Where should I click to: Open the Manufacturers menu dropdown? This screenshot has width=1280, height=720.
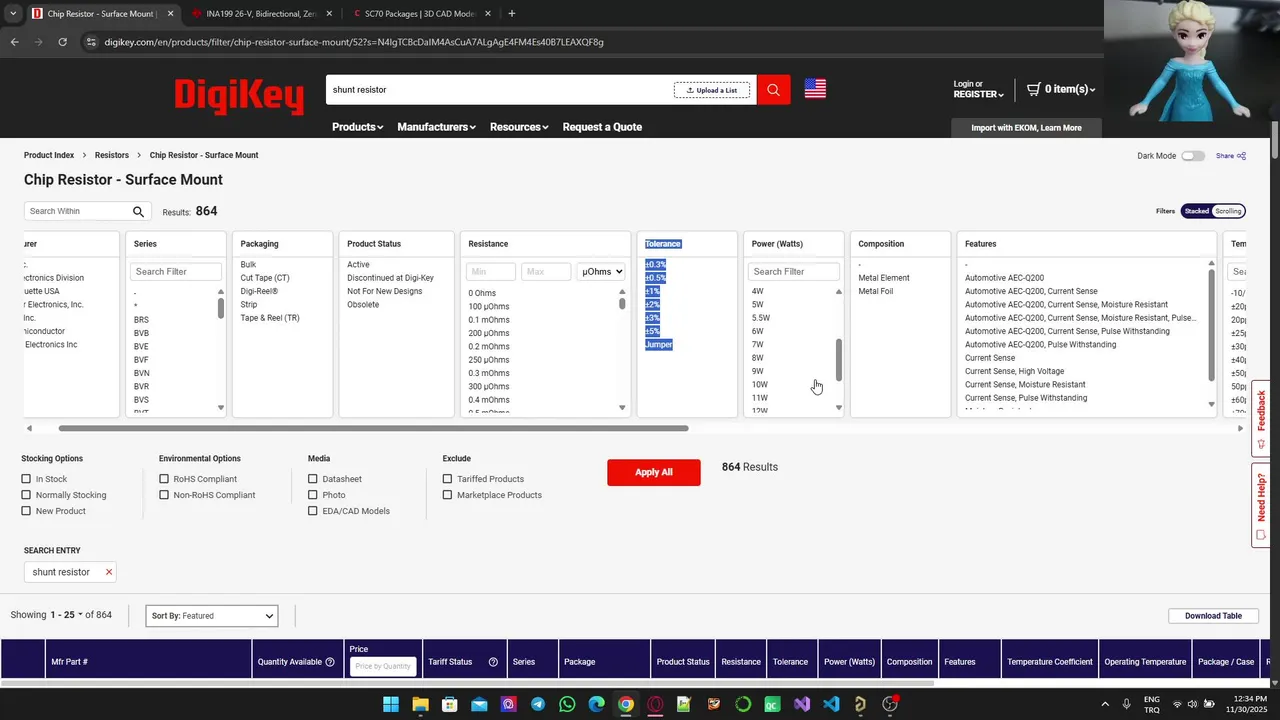point(436,127)
